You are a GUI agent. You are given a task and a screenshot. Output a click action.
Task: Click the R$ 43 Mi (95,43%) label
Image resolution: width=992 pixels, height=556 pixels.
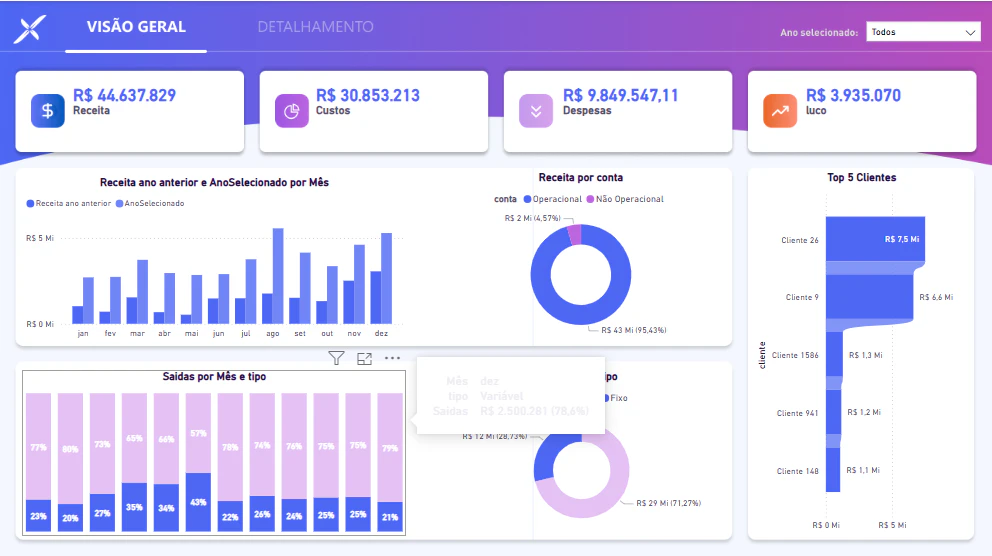tap(633, 330)
